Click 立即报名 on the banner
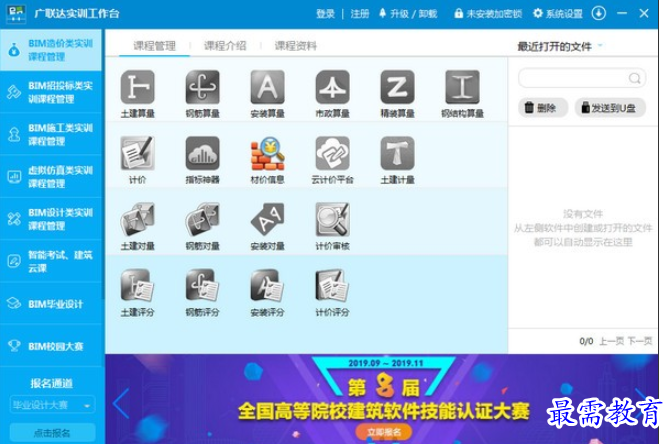671x444 pixels. click(384, 432)
